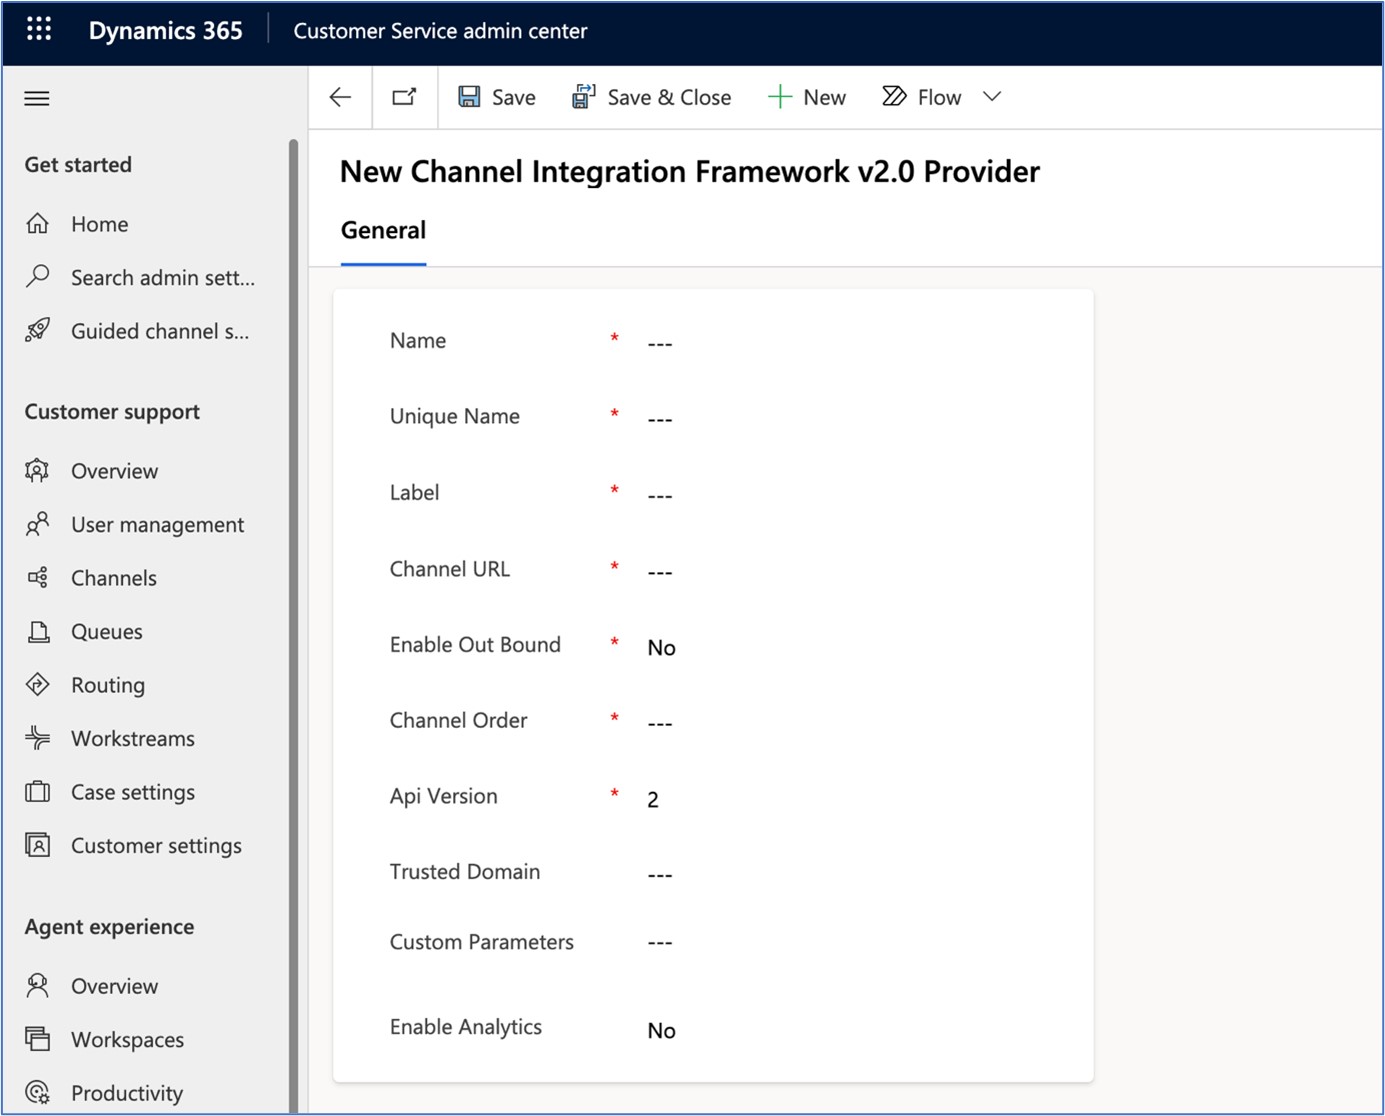1385x1116 pixels.
Task: Open Search admin settings link
Action: pyautogui.click(x=162, y=278)
